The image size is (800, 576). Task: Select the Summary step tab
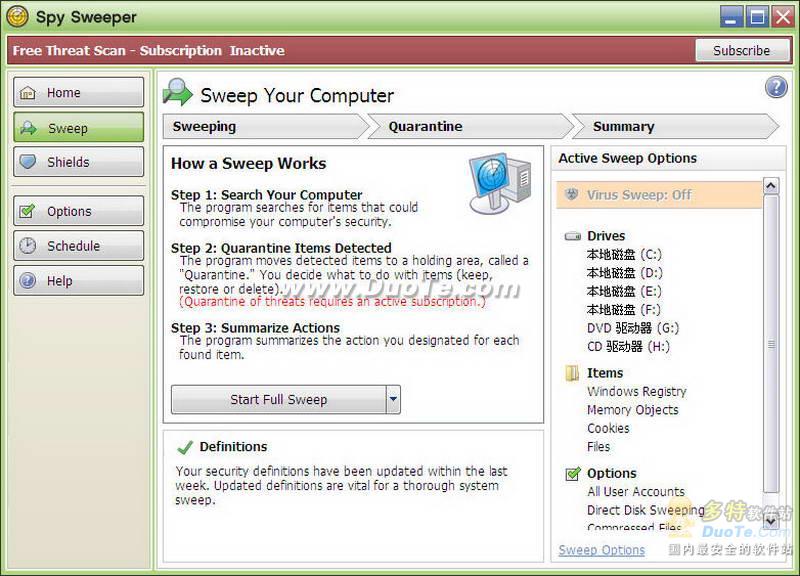click(x=676, y=126)
